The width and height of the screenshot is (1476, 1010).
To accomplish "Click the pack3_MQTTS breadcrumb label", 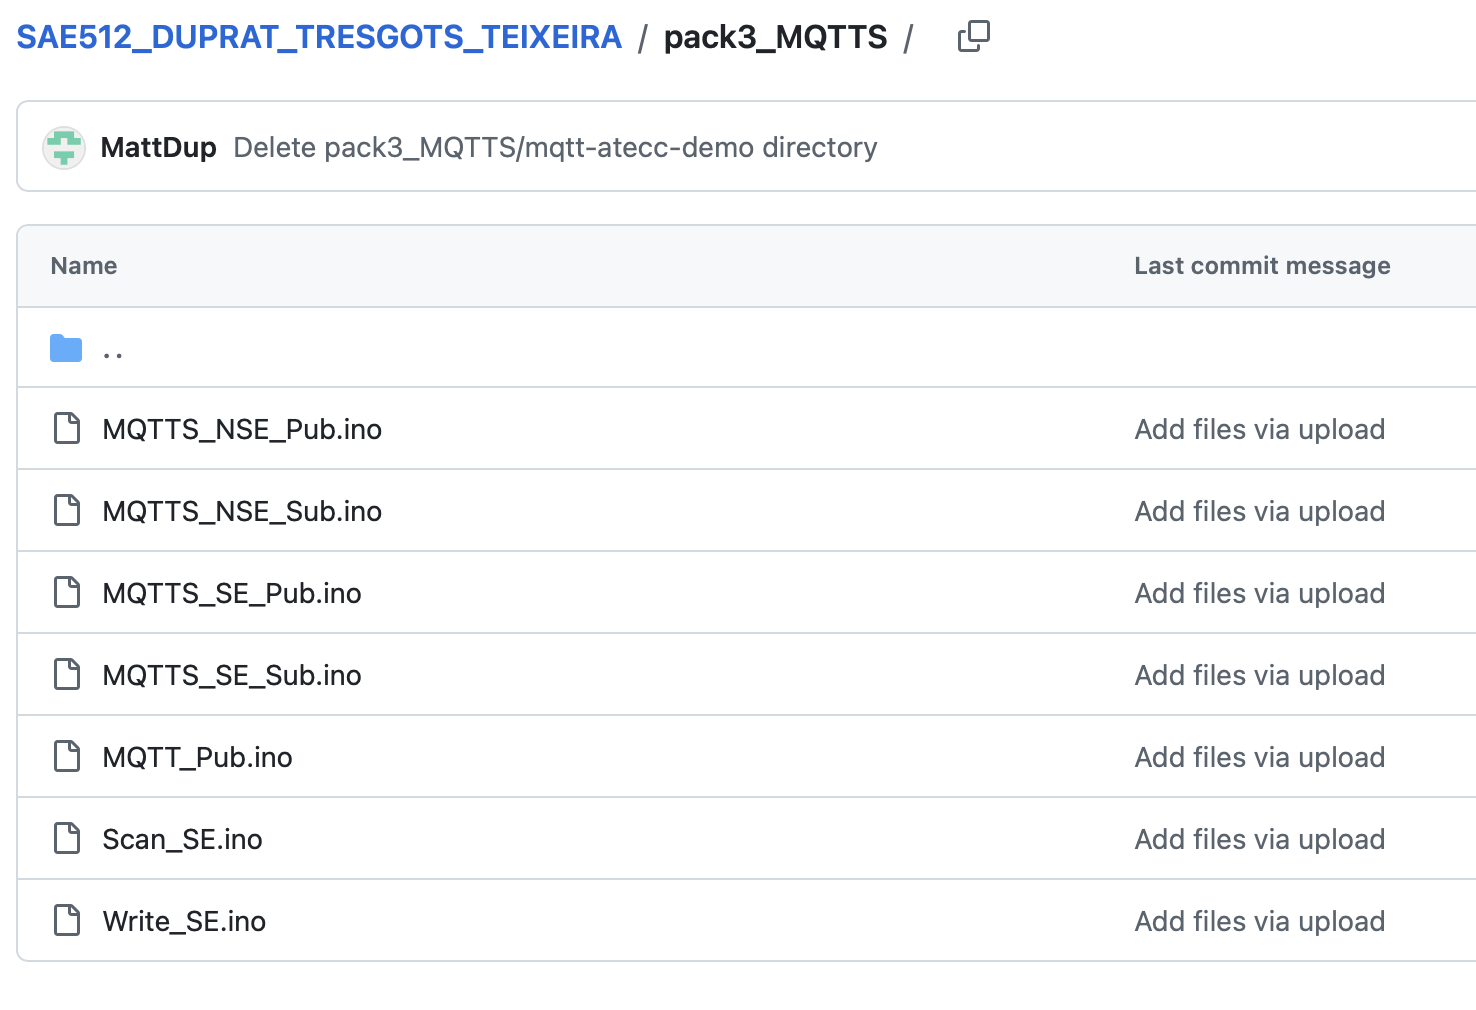I will coord(775,36).
